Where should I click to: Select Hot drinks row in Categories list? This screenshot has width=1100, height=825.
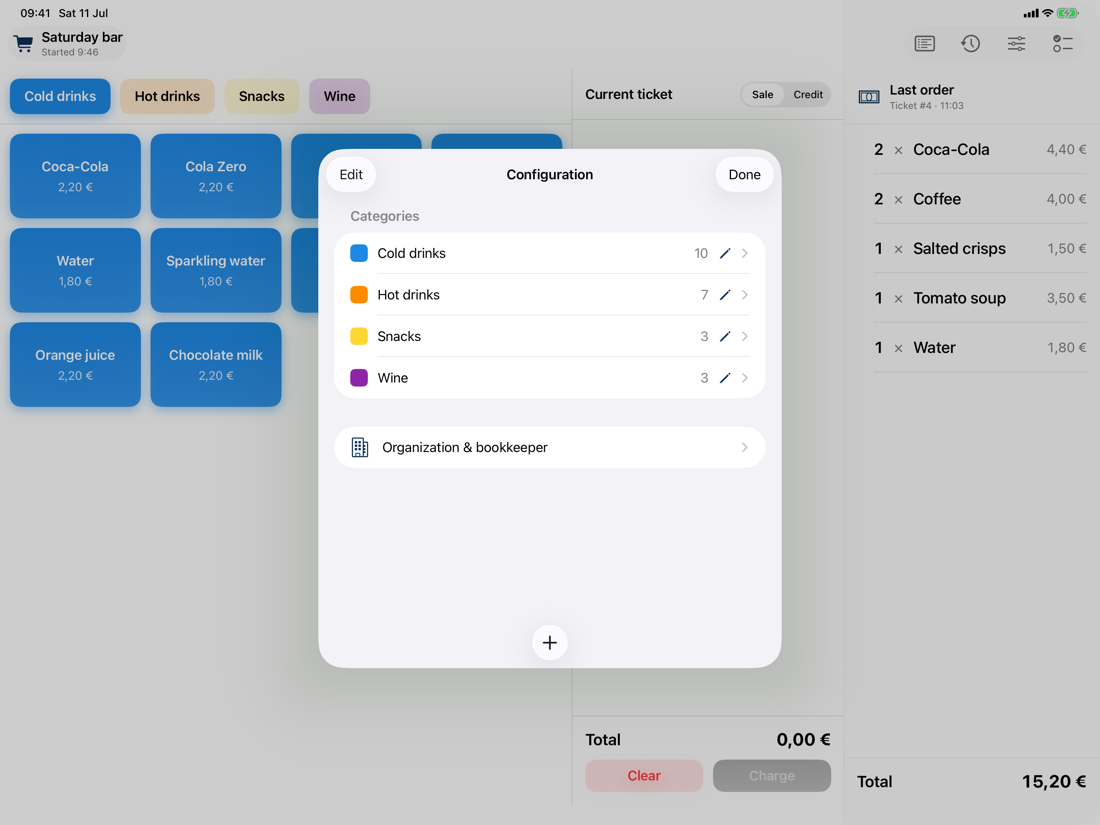coord(550,295)
